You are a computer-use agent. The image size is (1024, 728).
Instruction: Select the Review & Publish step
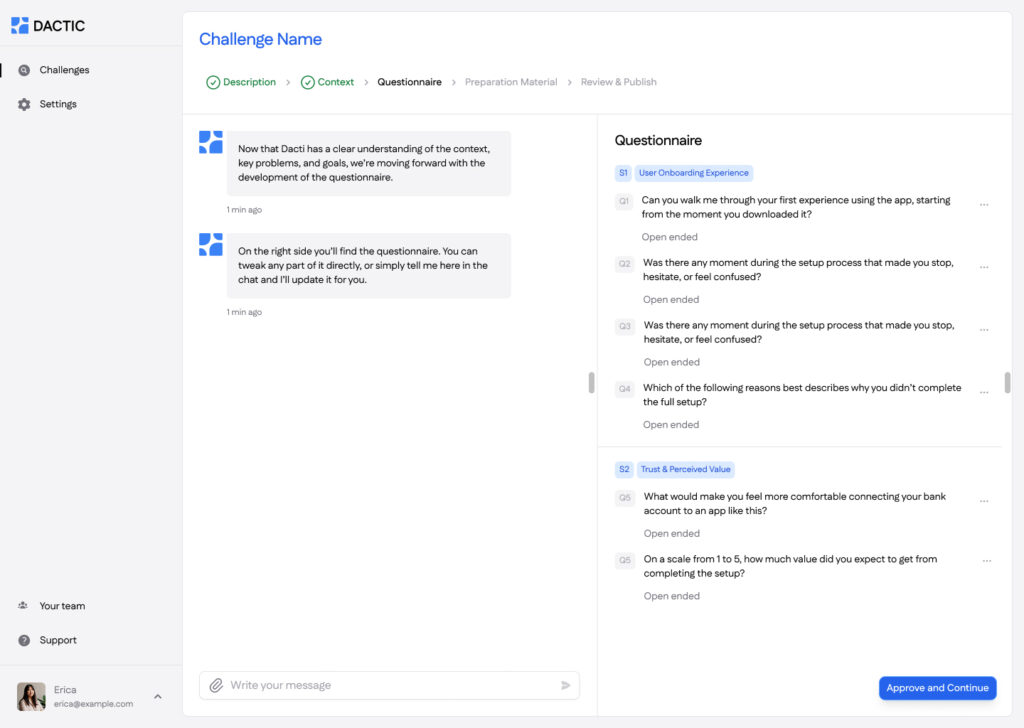tap(618, 82)
